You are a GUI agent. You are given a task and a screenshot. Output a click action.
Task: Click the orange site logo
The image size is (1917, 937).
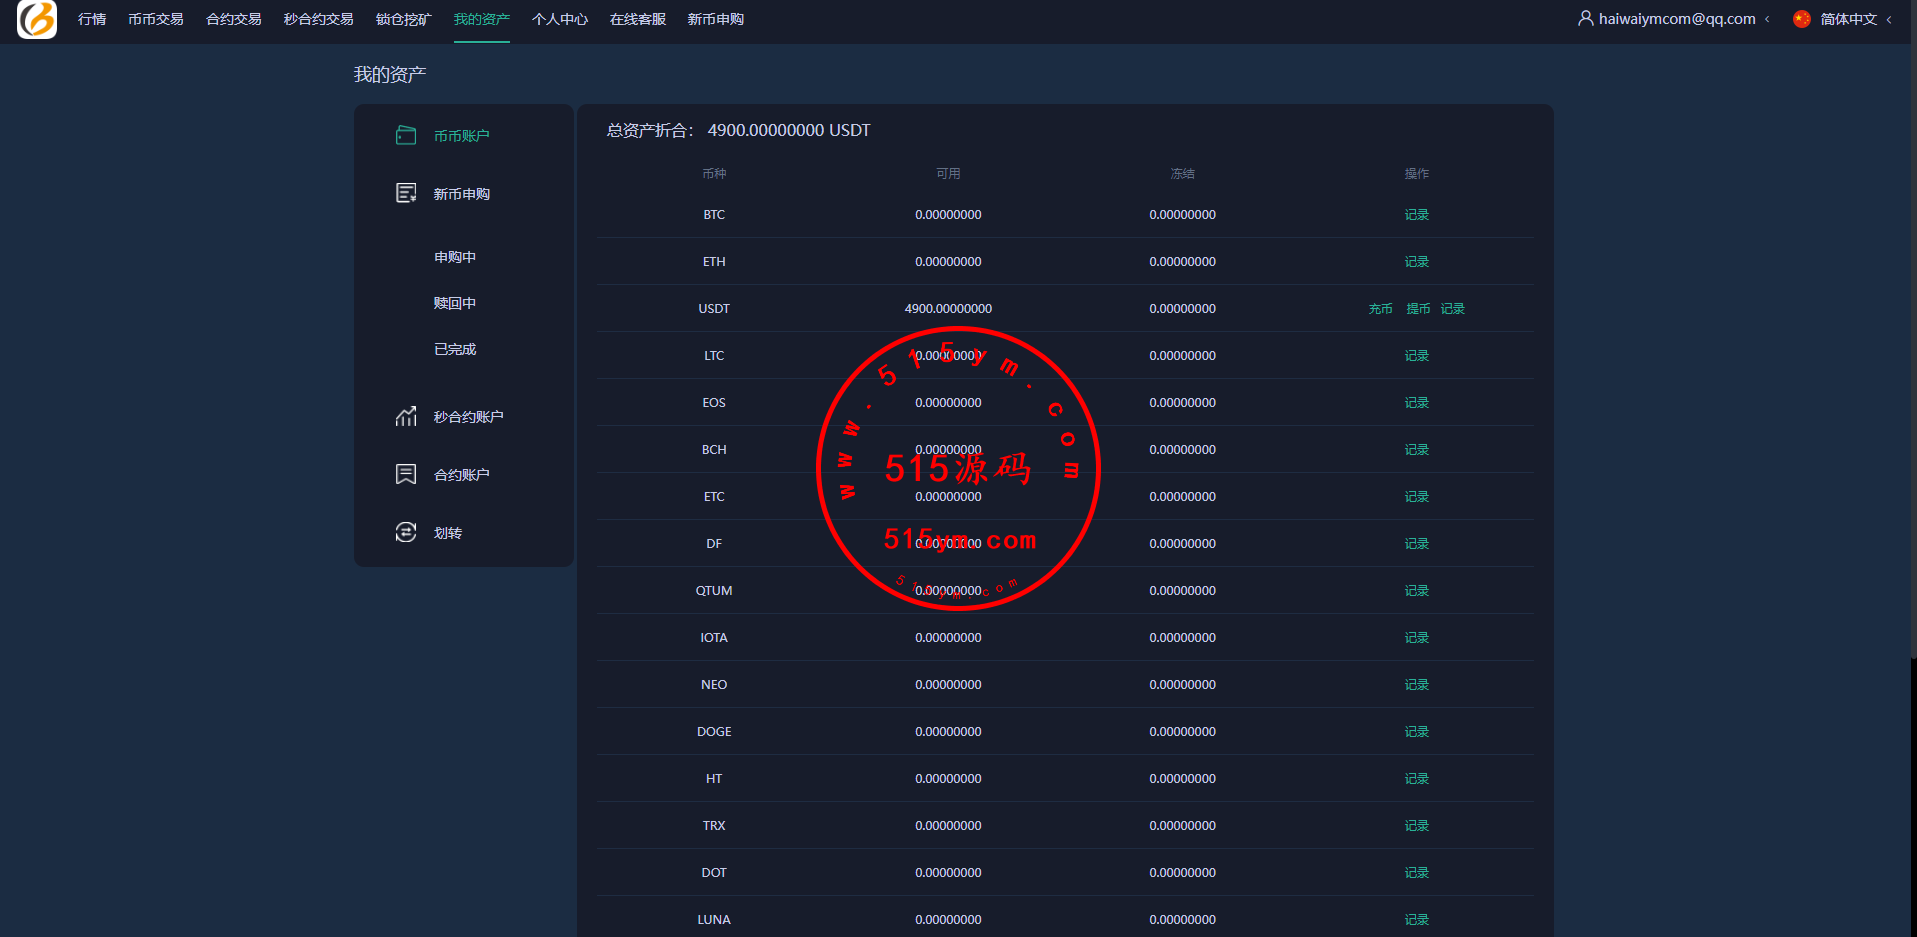pos(37,19)
